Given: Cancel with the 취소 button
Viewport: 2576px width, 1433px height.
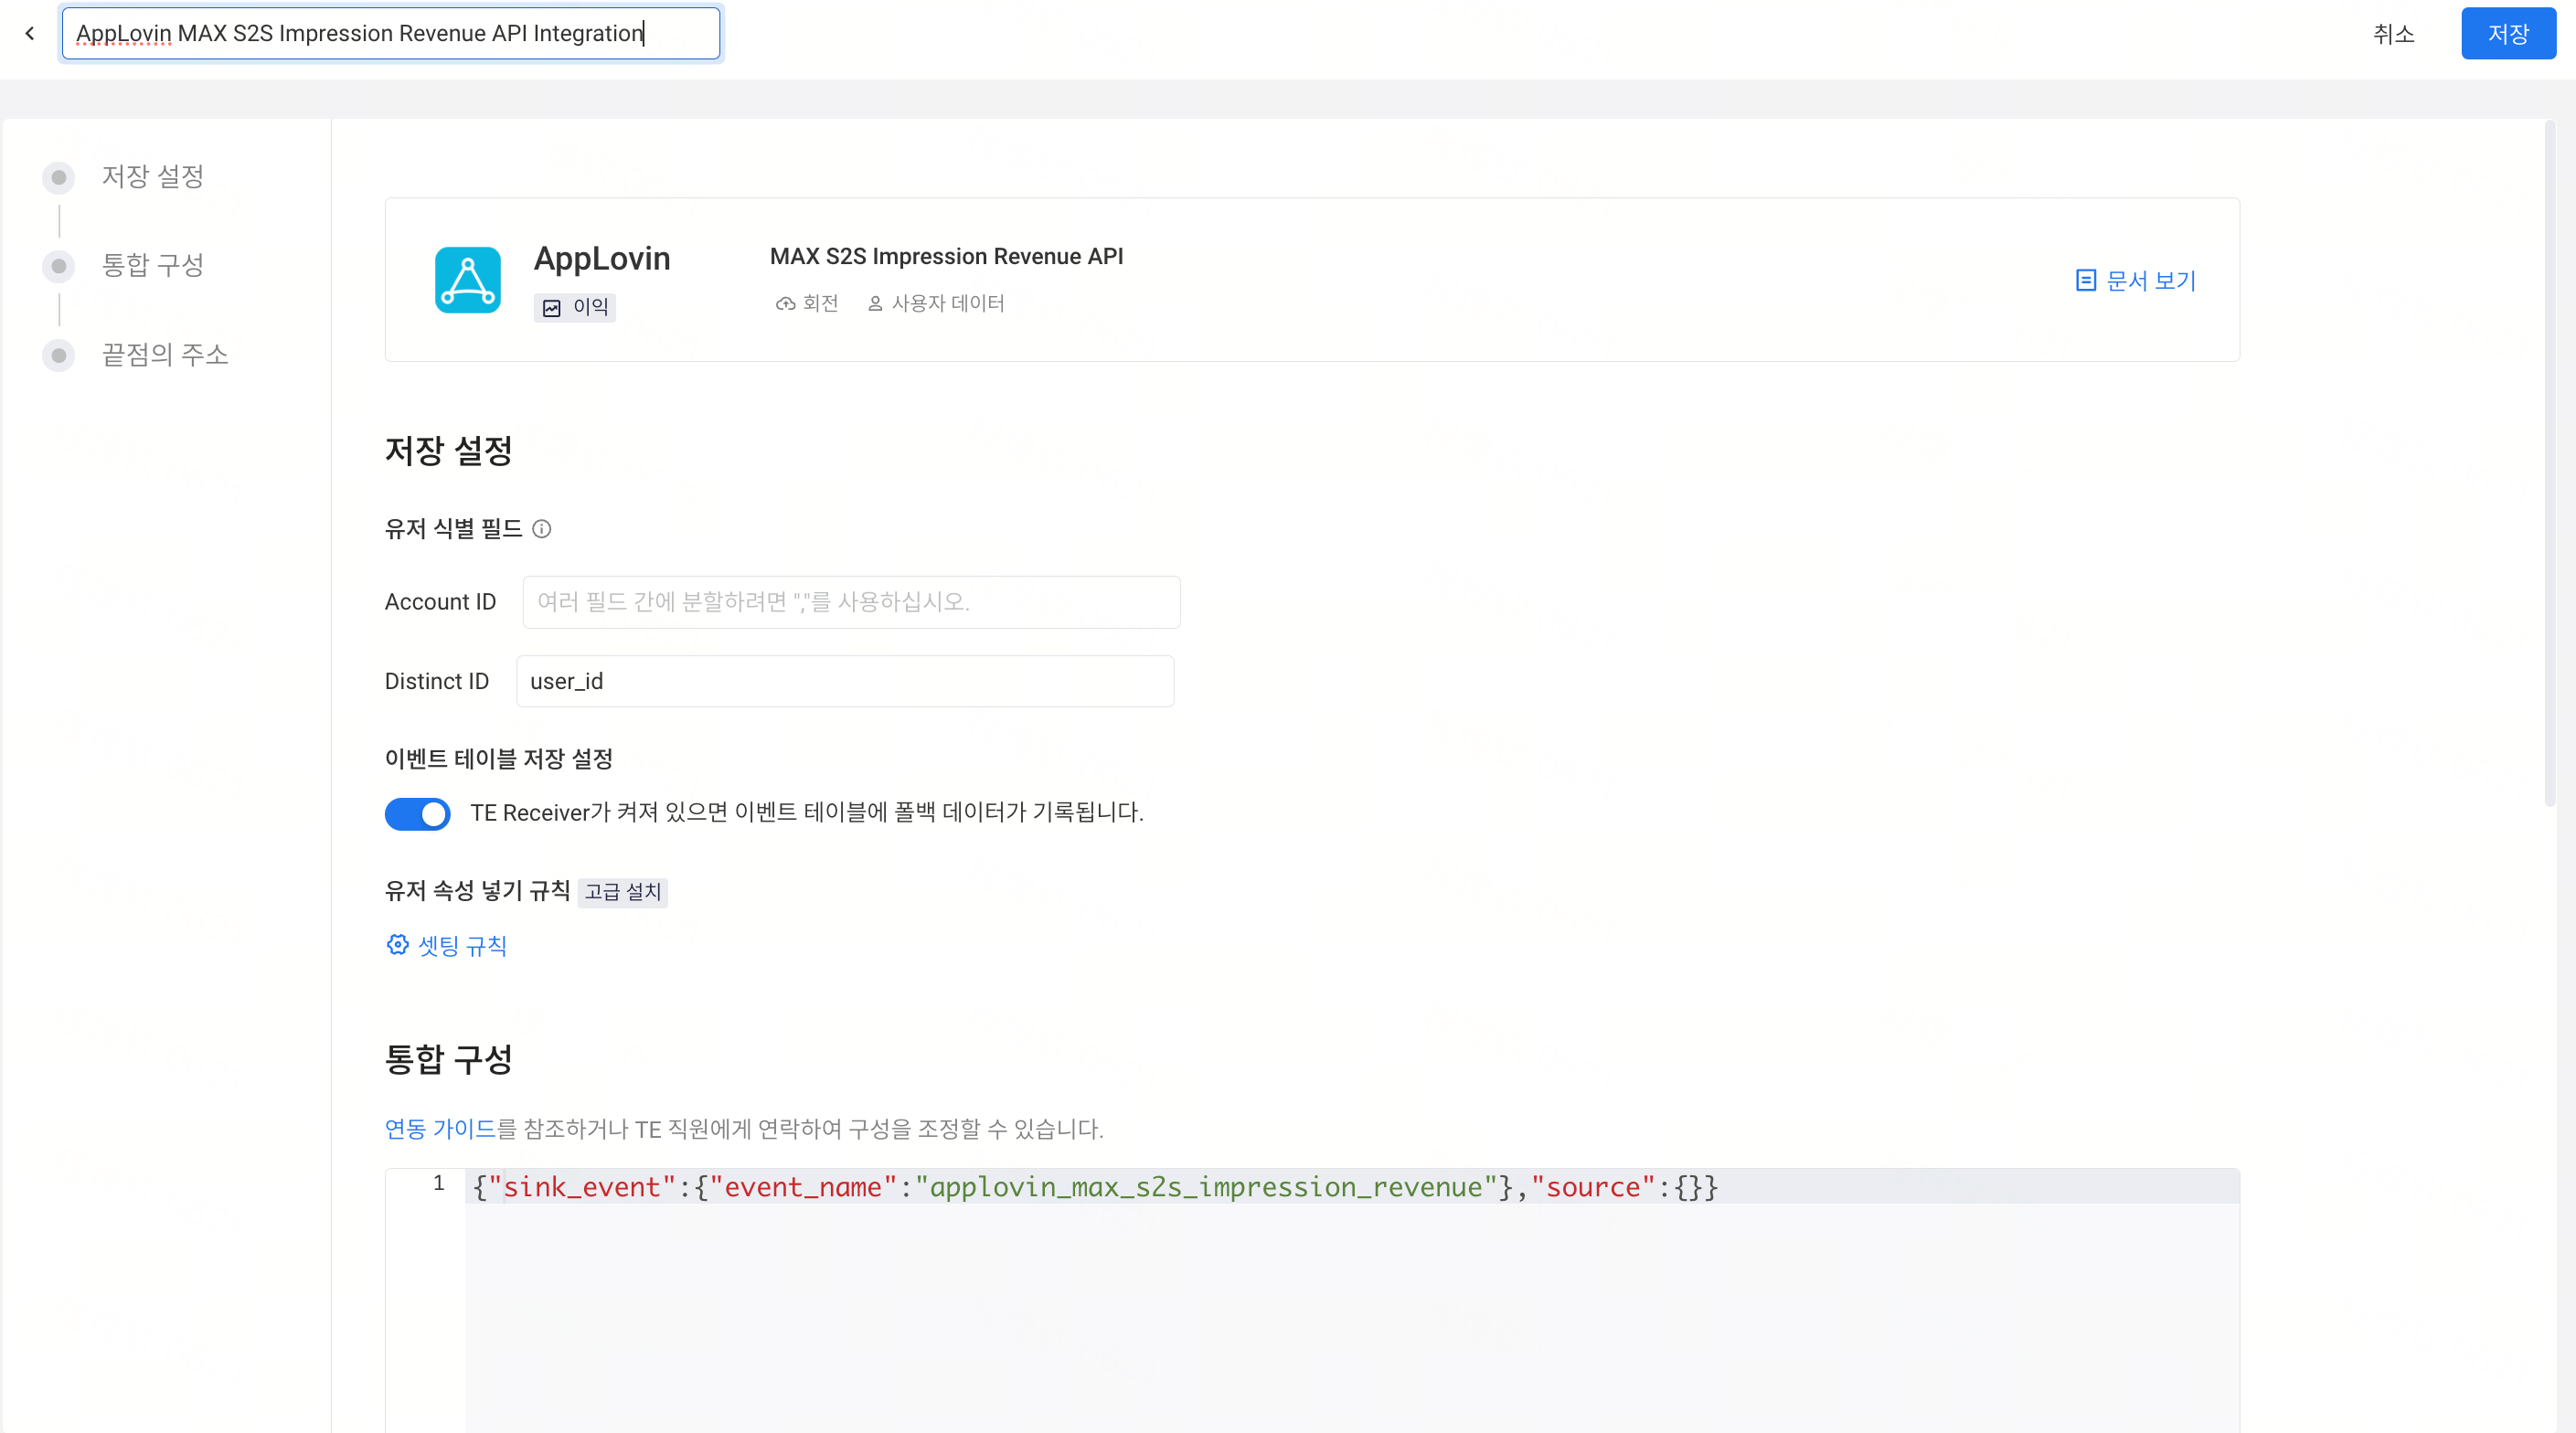Looking at the screenshot, I should (x=2393, y=34).
